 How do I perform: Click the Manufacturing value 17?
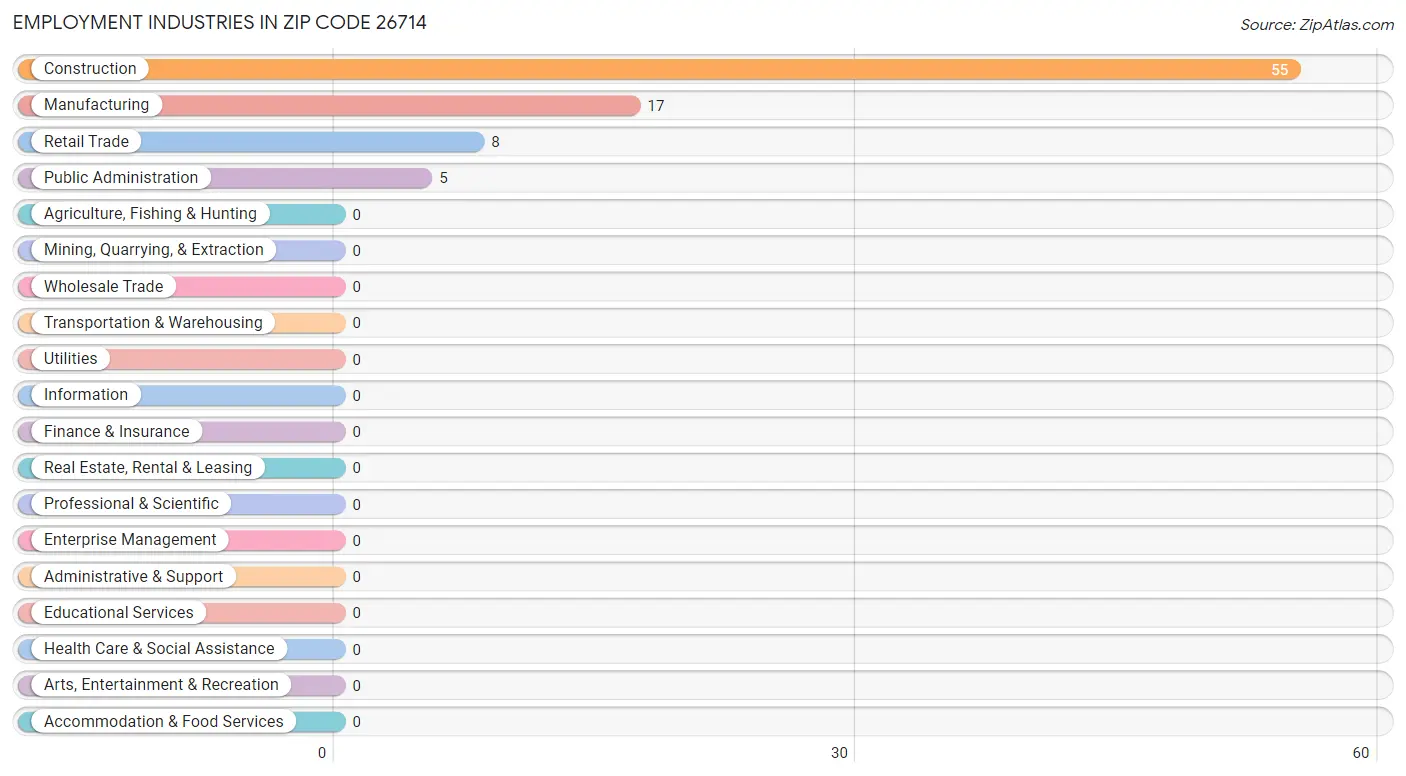point(656,106)
